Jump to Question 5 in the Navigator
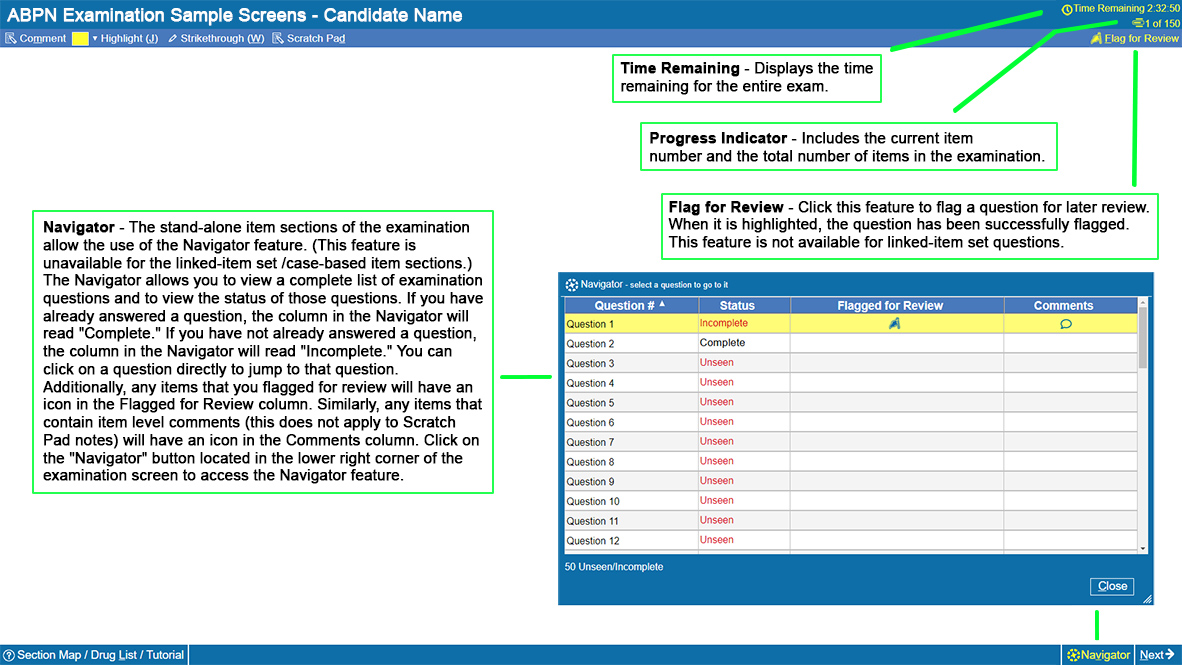This screenshot has height=665, width=1182. click(x=591, y=403)
